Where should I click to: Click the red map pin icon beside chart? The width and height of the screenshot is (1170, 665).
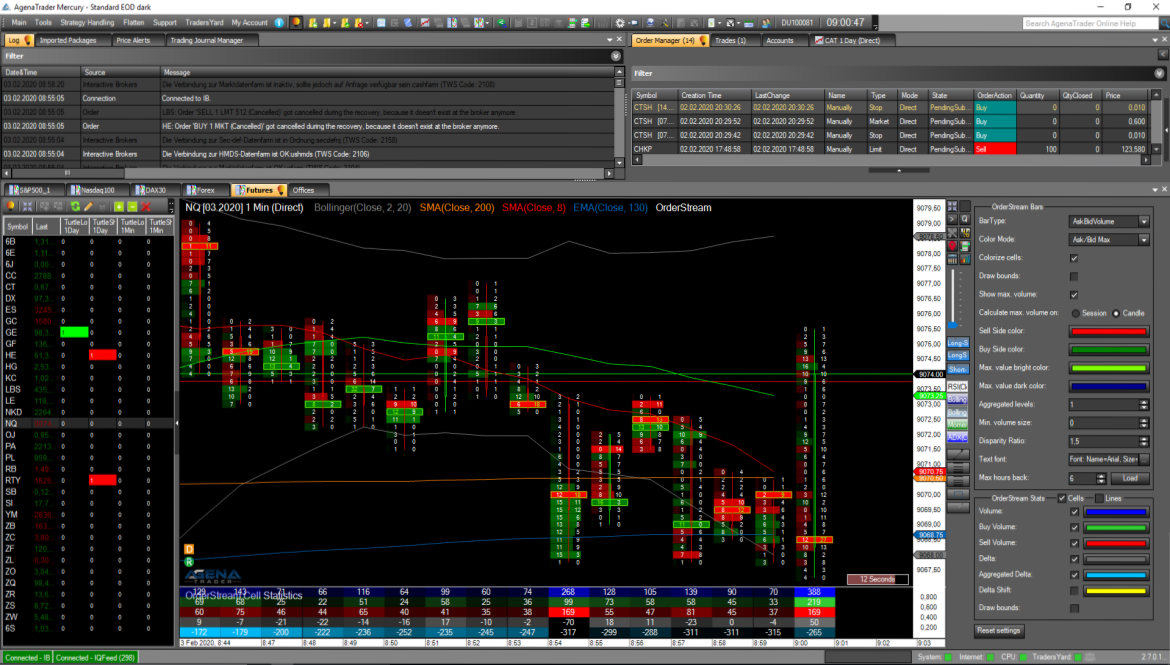coord(952,246)
